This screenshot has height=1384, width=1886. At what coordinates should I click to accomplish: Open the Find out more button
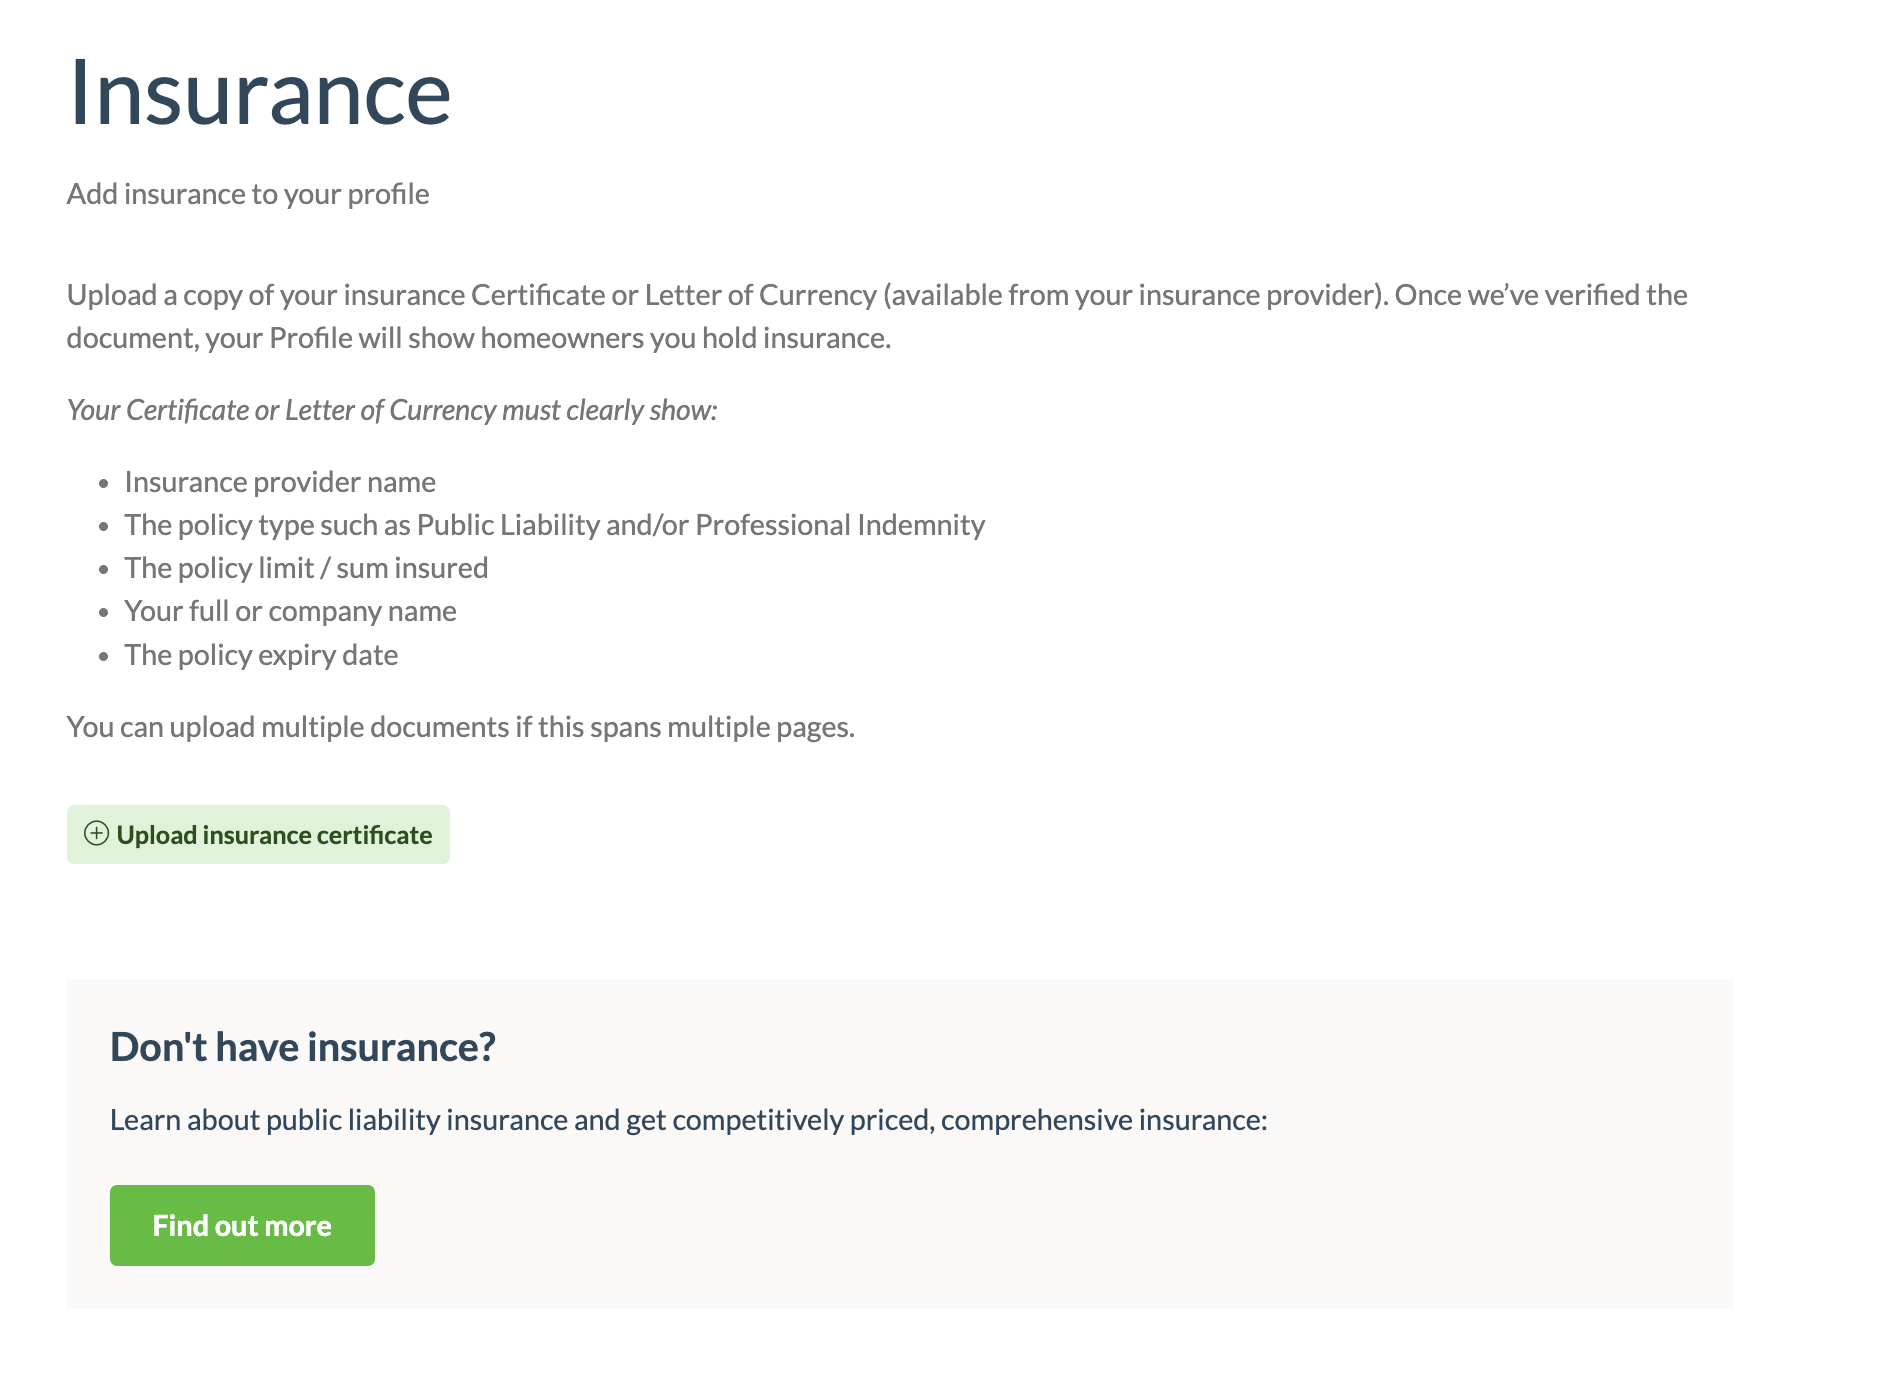pyautogui.click(x=242, y=1225)
